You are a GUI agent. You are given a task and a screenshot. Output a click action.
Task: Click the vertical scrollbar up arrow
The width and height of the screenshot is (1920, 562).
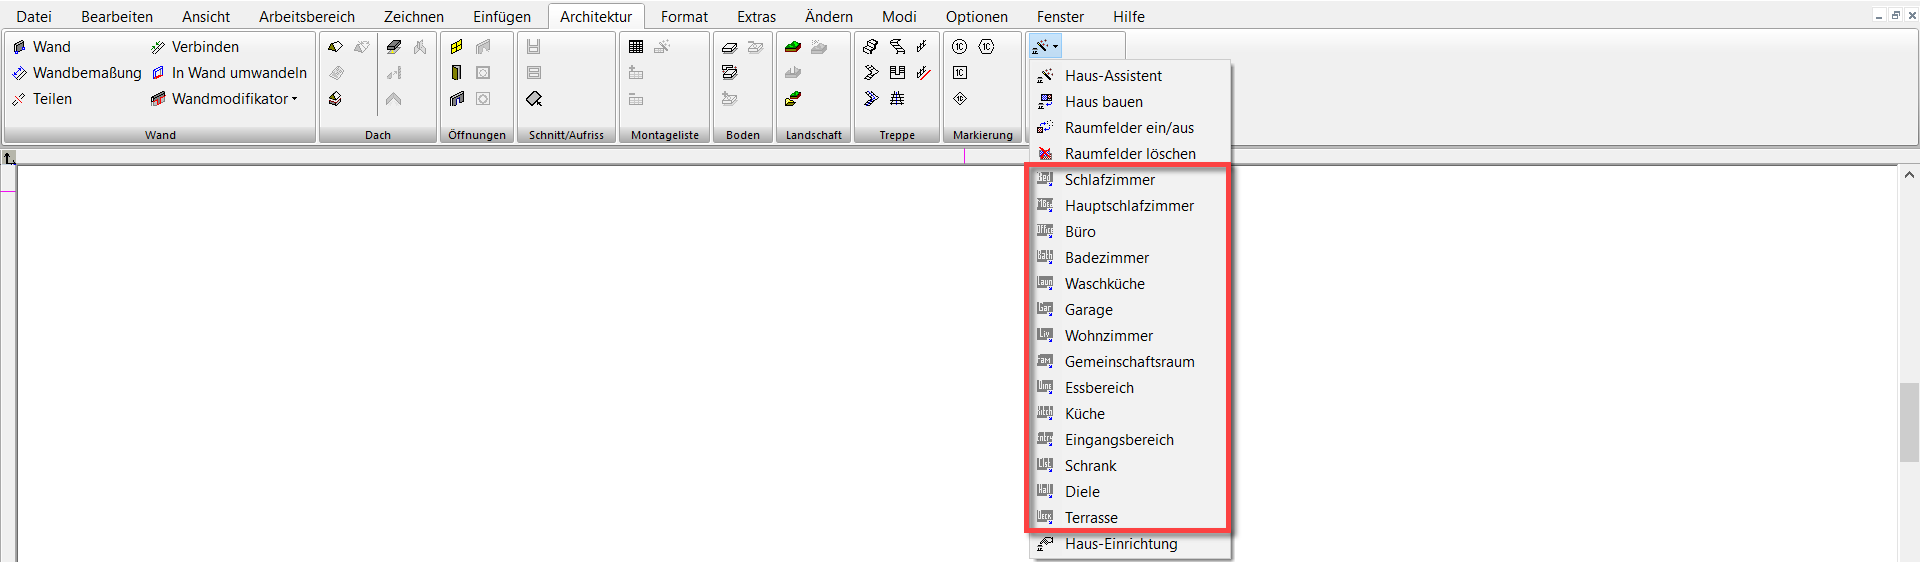point(1909,175)
